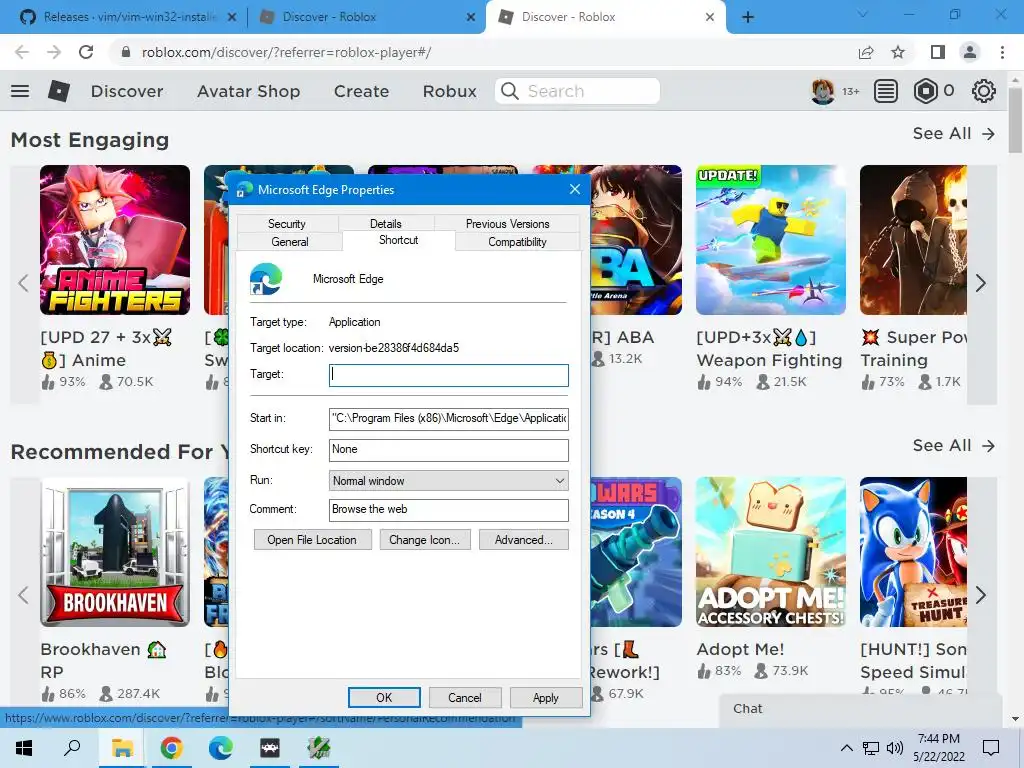
Task: Reload the Roblox page
Action: [x=86, y=52]
